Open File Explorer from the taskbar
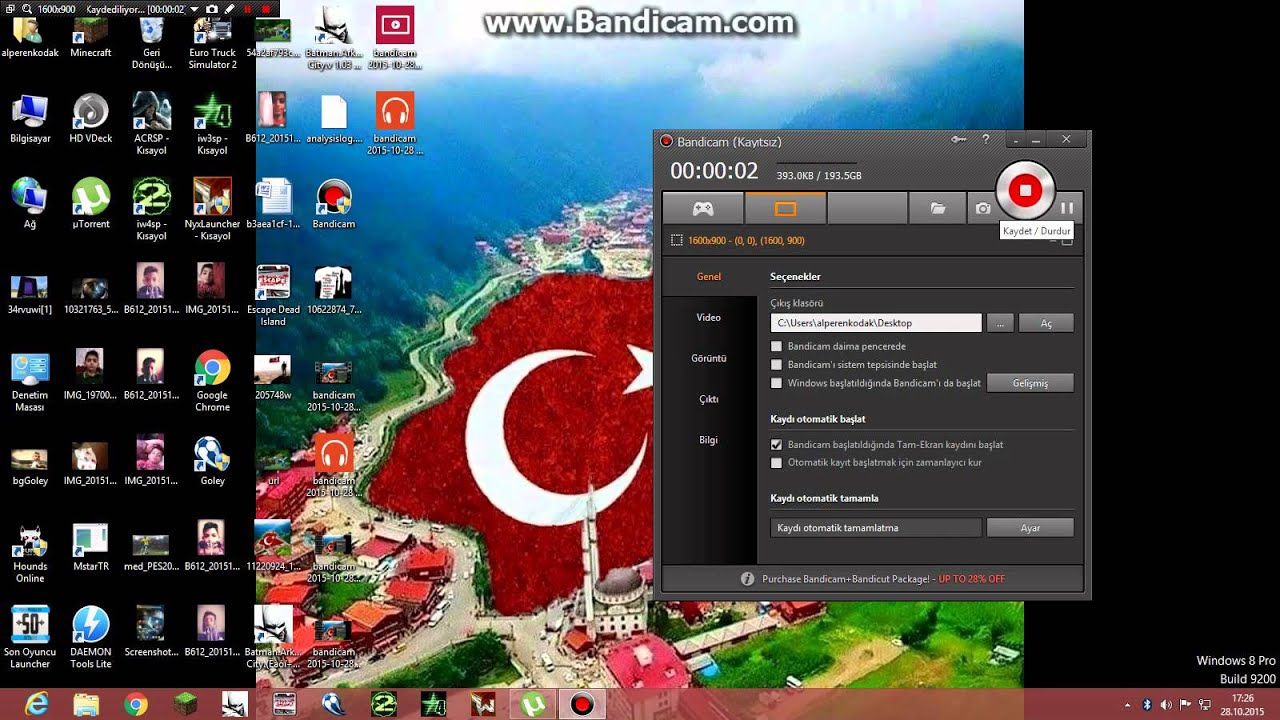Screen dimensions: 1280x720 point(86,705)
